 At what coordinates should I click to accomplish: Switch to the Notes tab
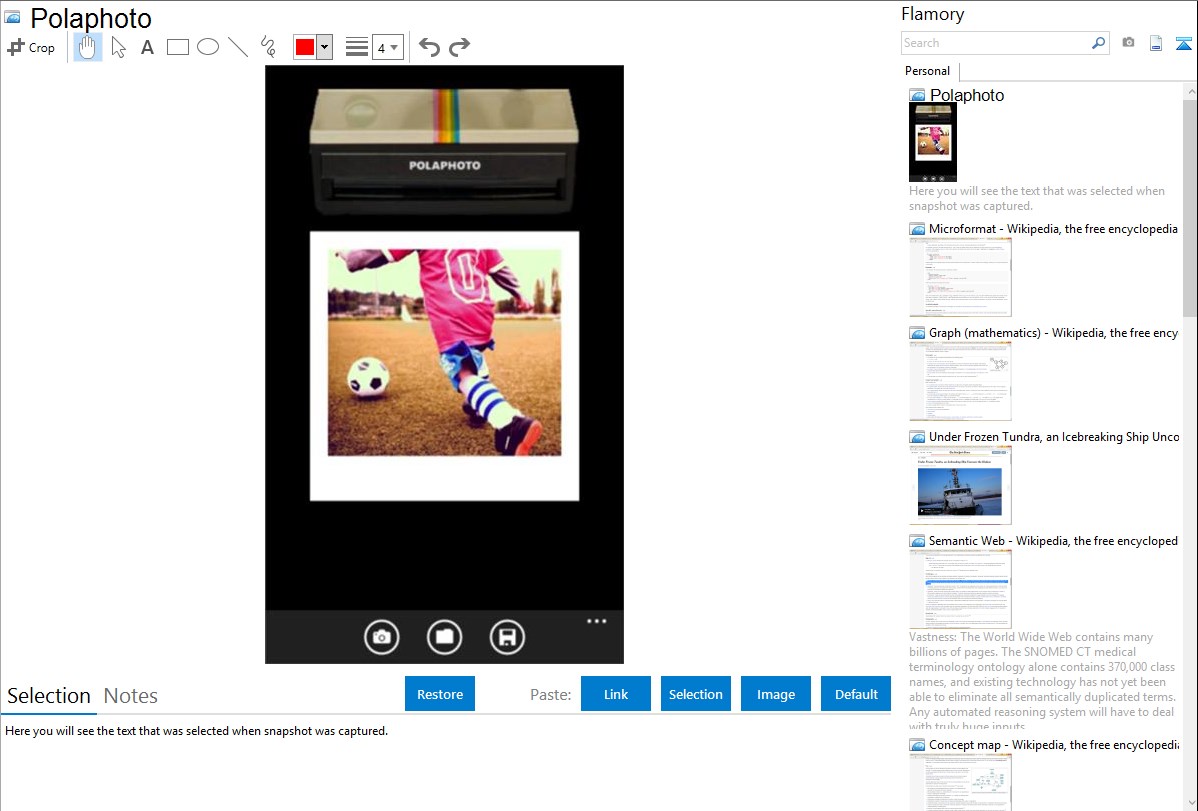point(131,696)
